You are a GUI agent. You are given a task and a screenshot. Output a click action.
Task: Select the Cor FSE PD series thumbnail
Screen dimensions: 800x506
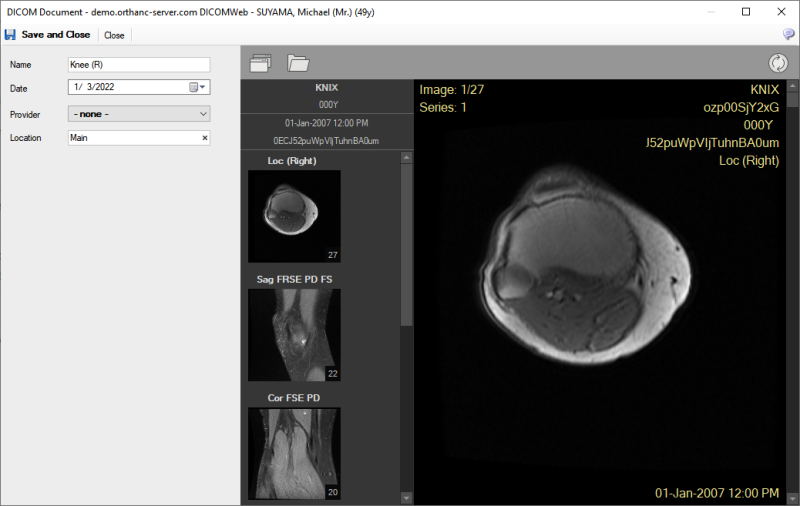click(x=294, y=452)
